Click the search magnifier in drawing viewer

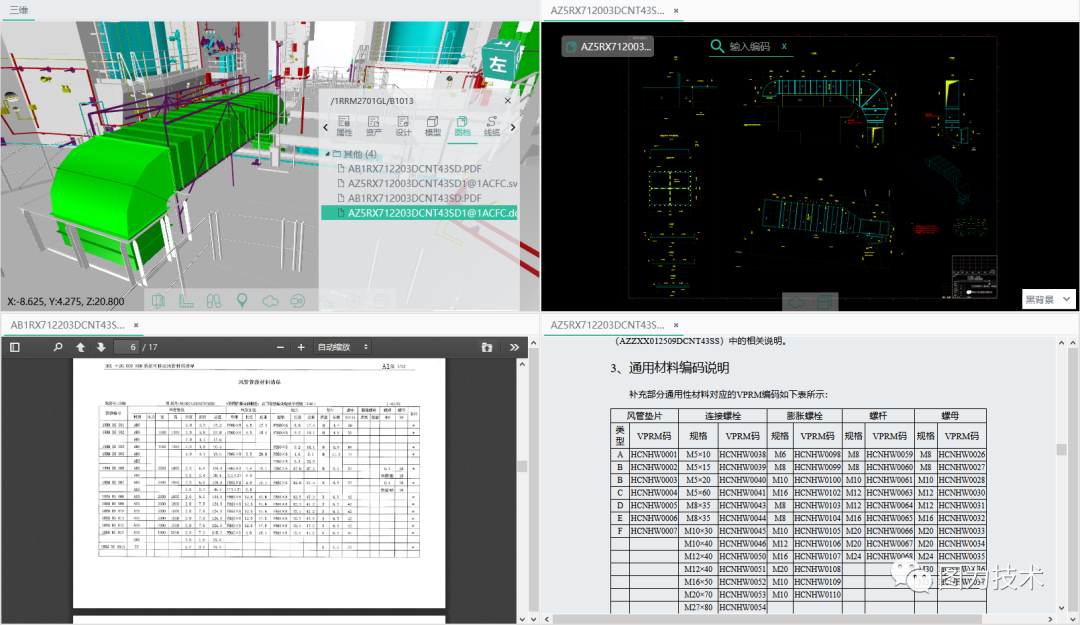[x=717, y=45]
